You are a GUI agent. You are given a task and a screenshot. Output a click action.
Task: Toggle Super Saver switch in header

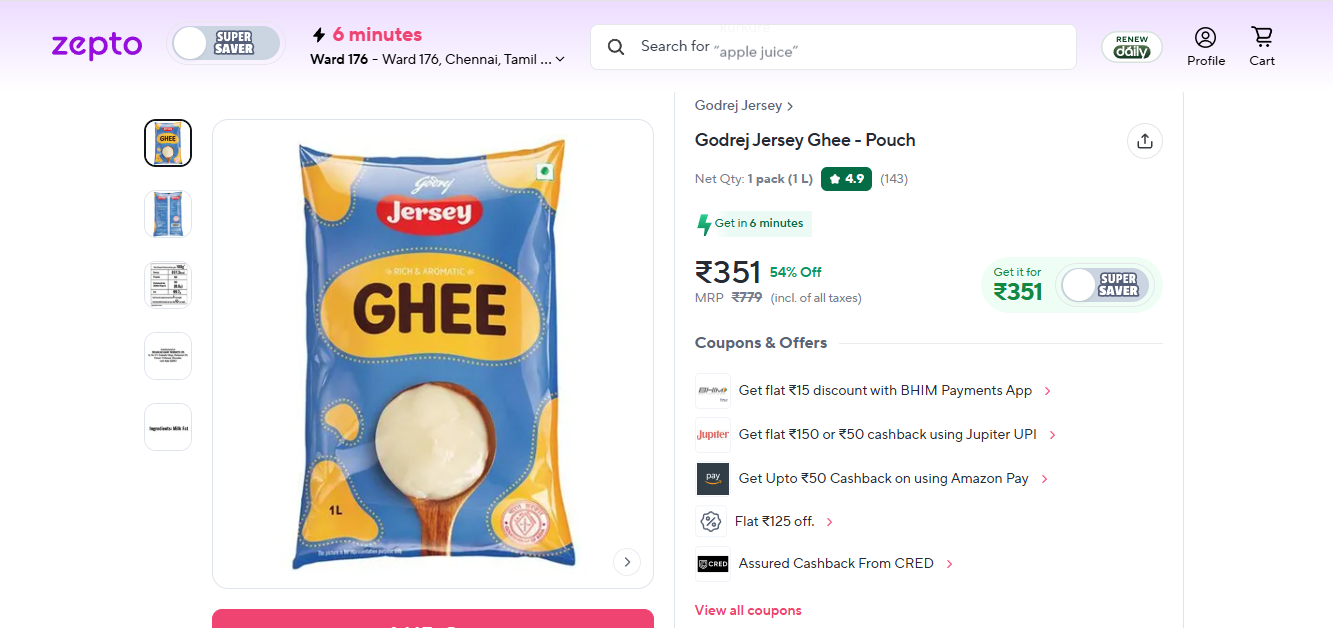226,44
